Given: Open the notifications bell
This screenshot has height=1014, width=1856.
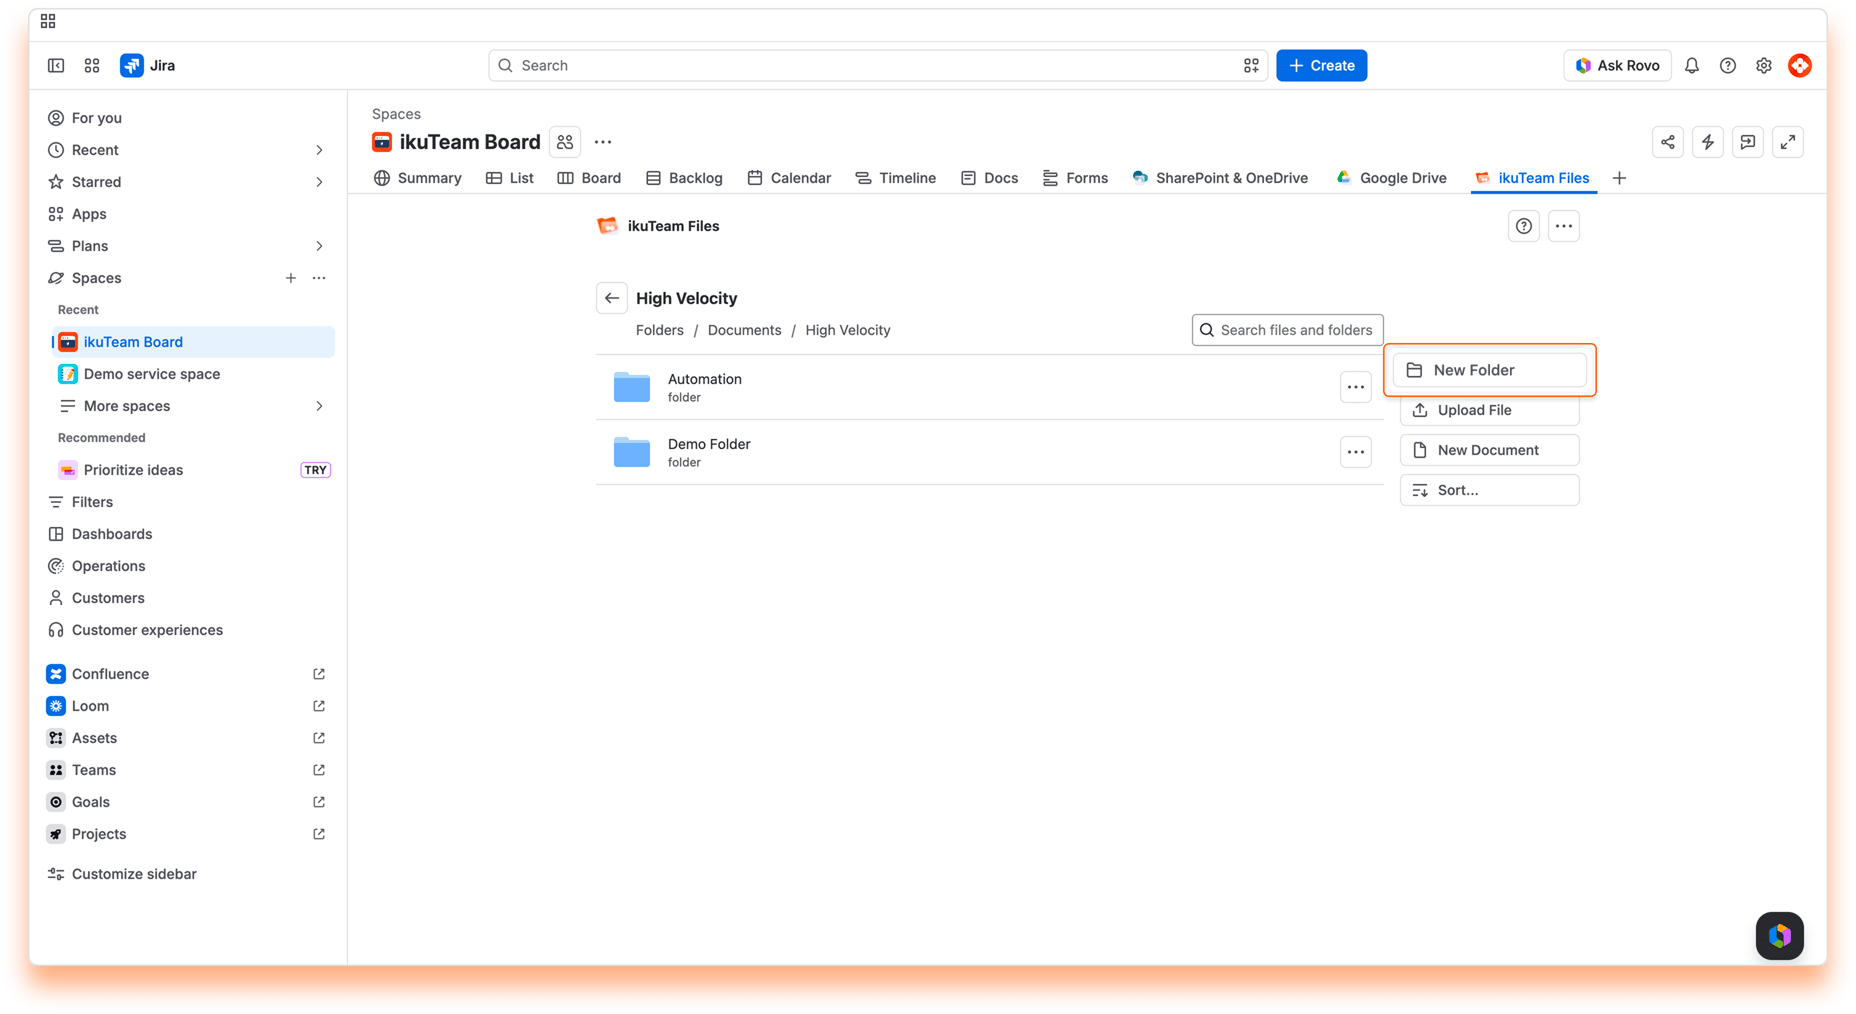Looking at the screenshot, I should pyautogui.click(x=1692, y=66).
